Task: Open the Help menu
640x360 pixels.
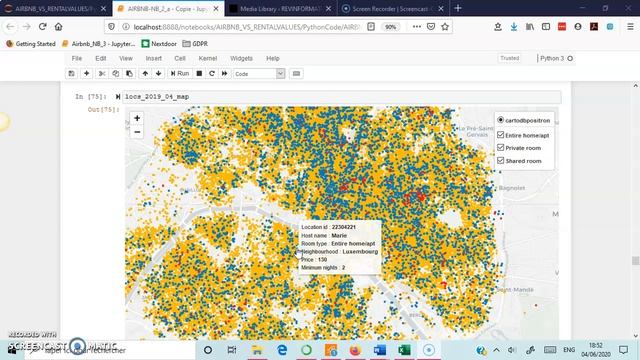Action: pos(273,58)
